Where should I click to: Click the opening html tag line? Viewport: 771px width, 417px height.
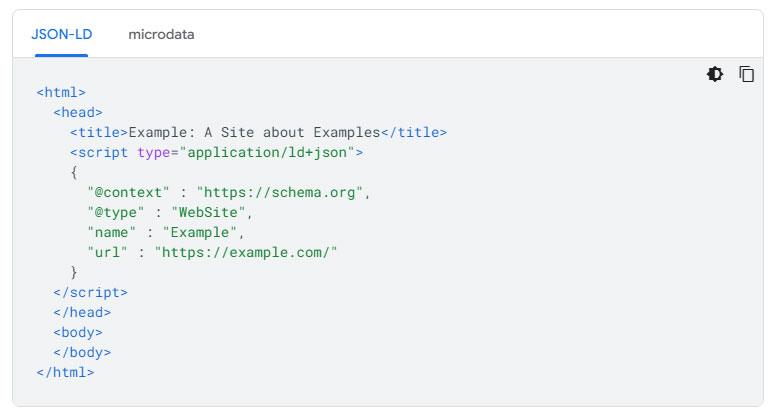pyautogui.click(x=61, y=92)
